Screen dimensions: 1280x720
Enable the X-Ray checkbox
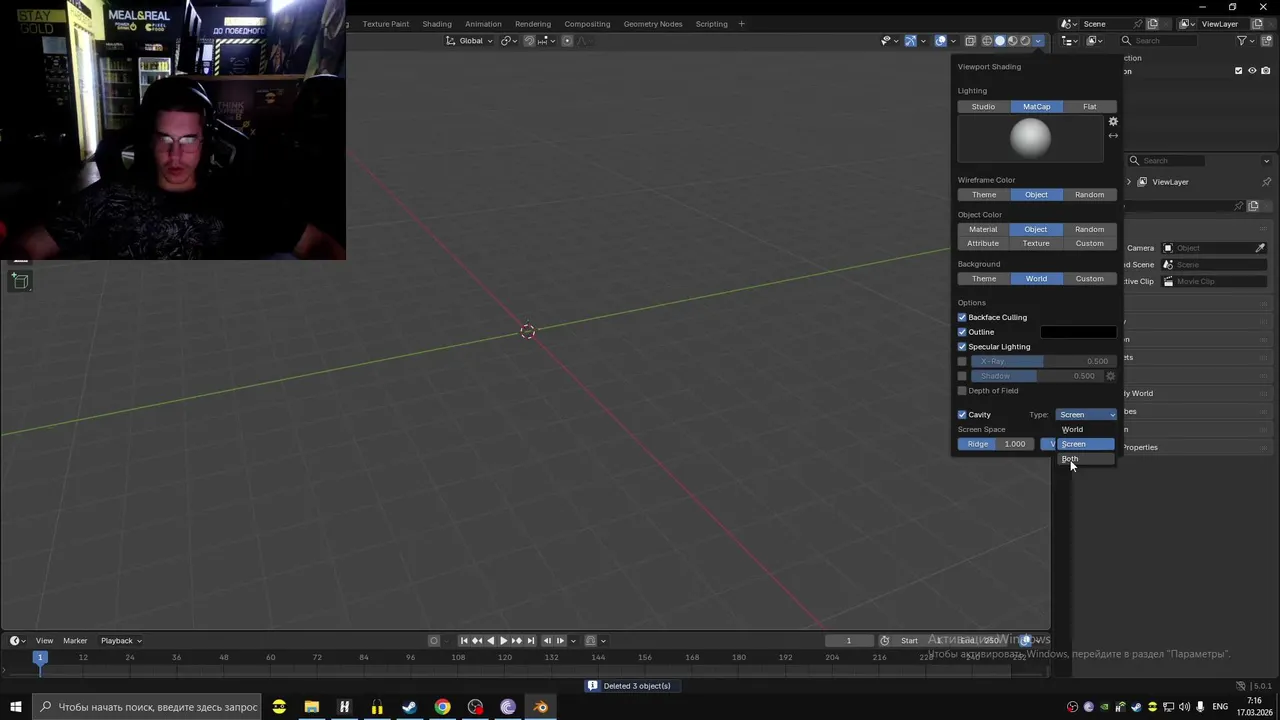pos(962,361)
